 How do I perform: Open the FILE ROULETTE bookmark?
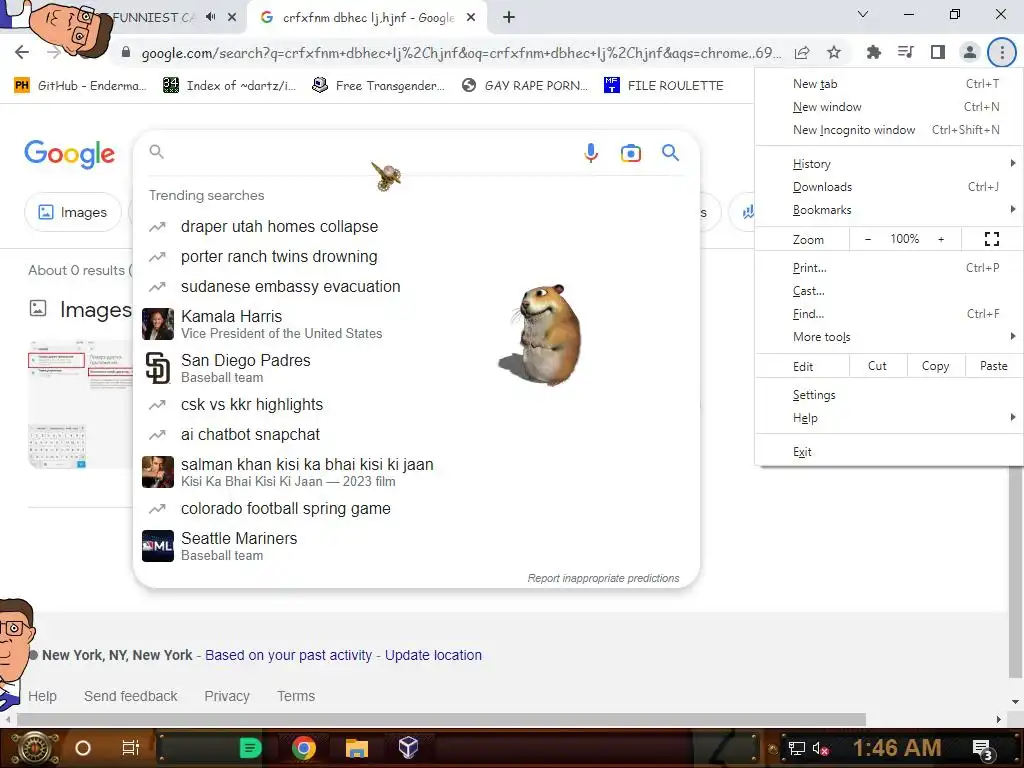coord(664,86)
